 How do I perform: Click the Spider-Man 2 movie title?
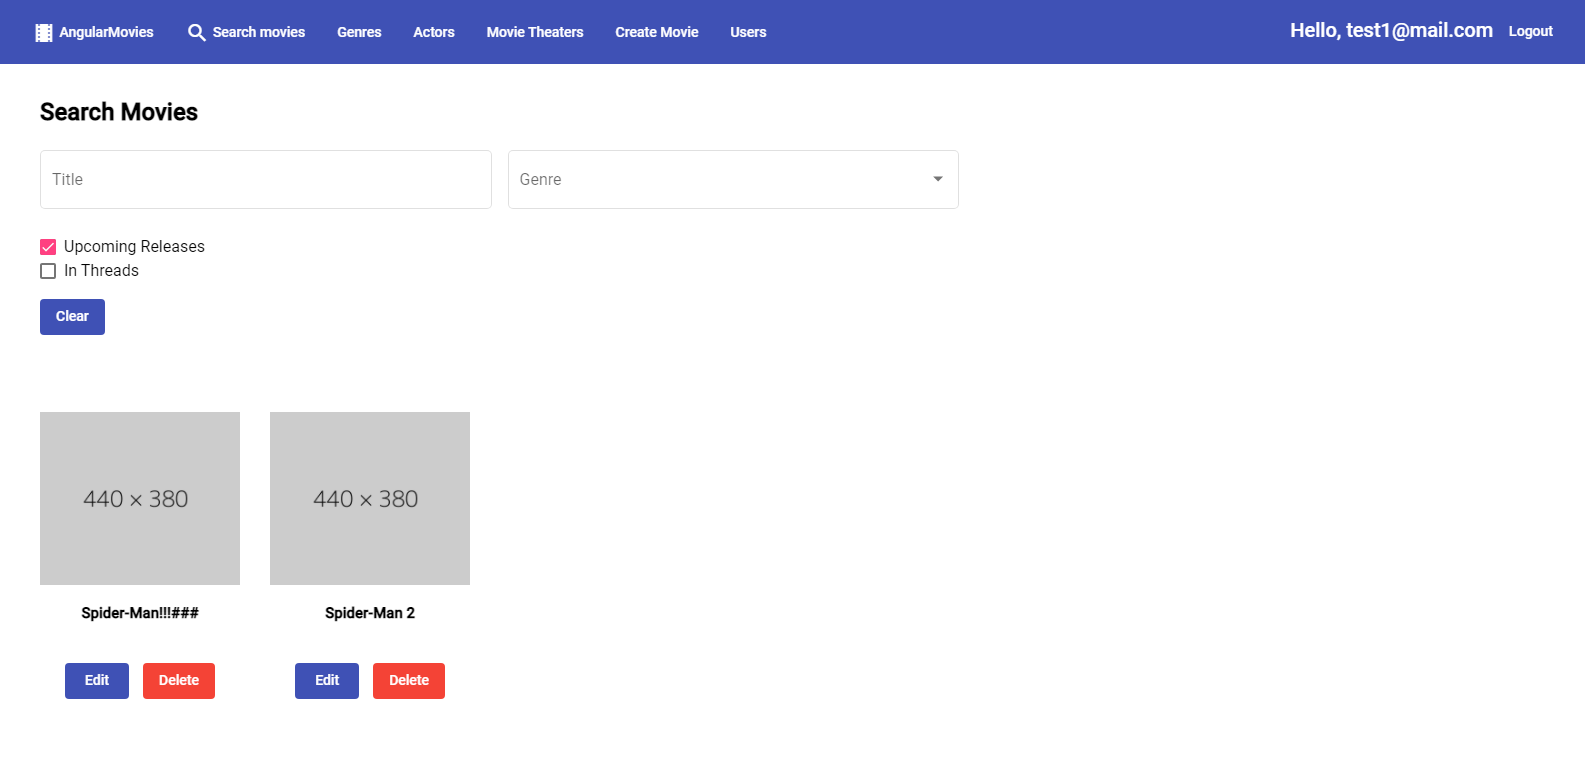coord(370,613)
